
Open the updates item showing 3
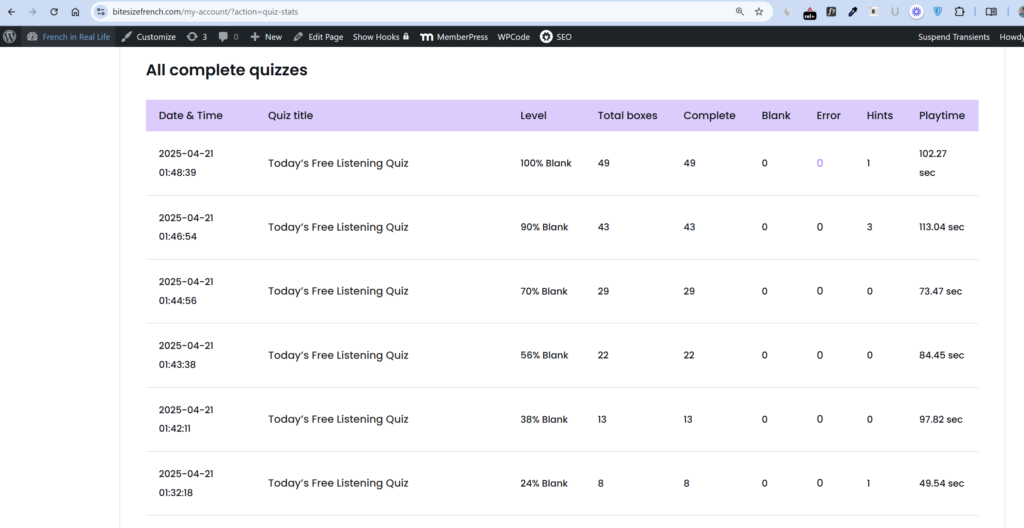[x=197, y=37]
